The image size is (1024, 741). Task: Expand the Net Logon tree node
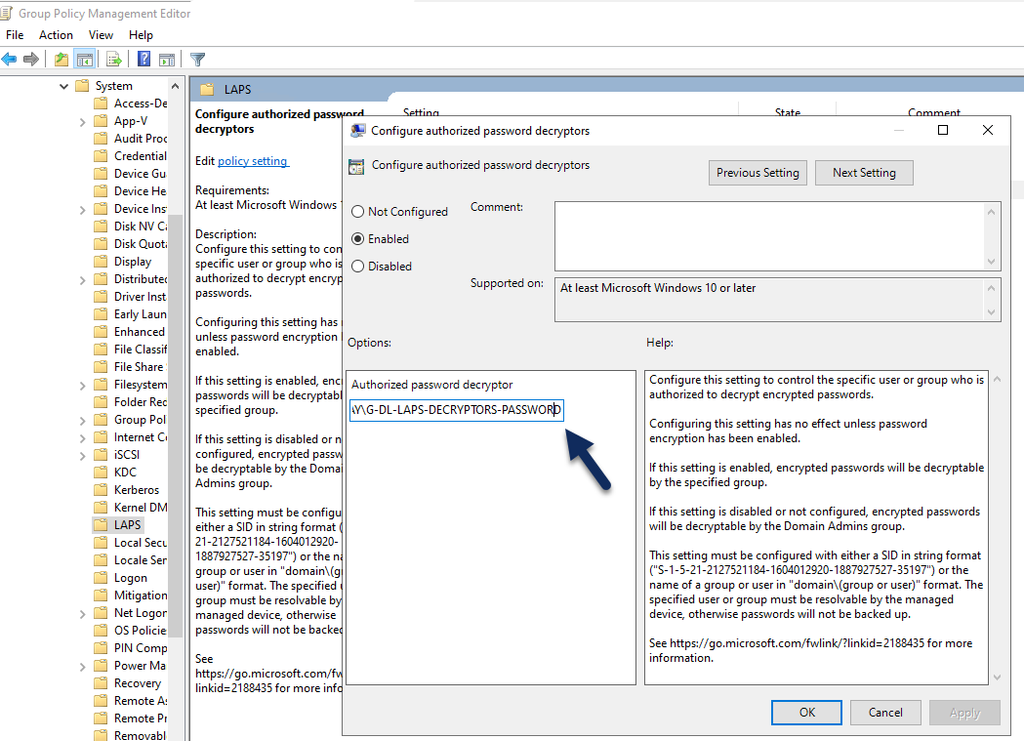click(82, 614)
